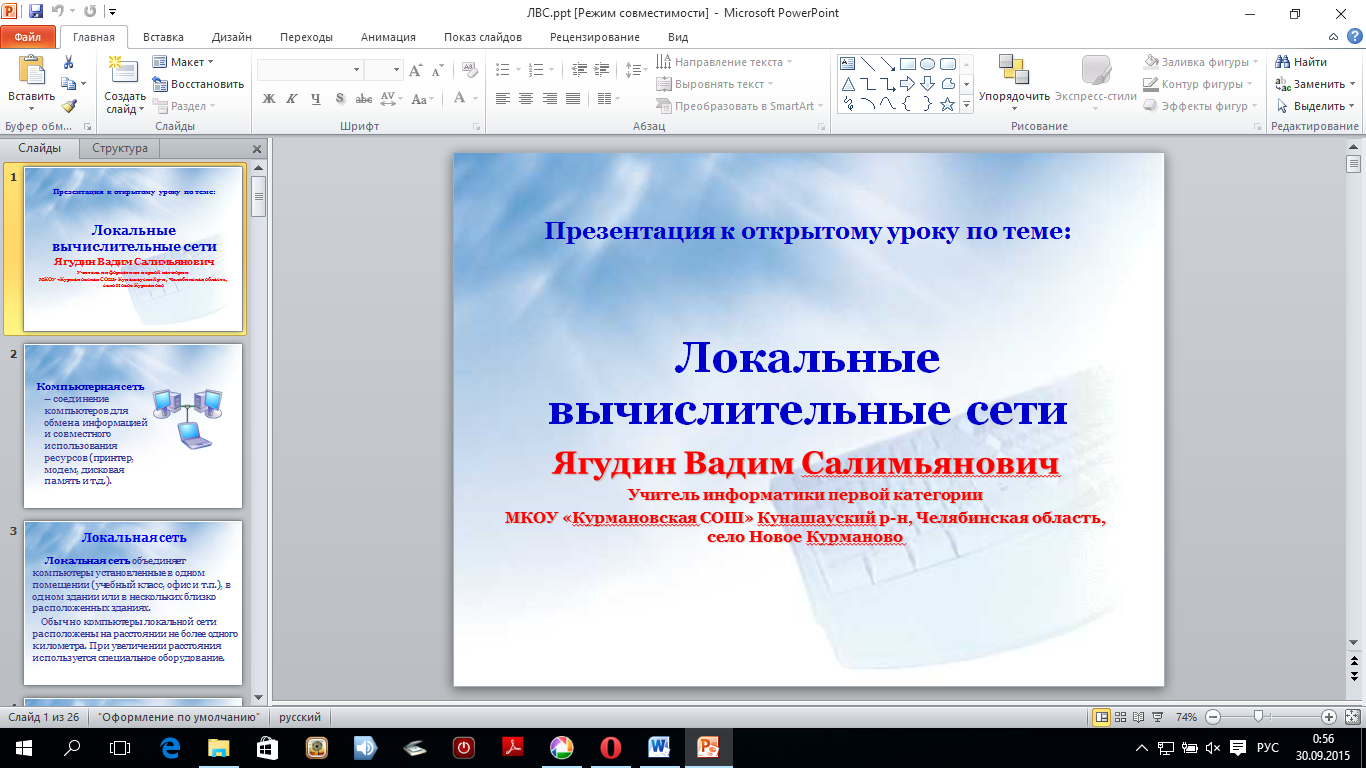Open the Выделить dropdown
The width and height of the screenshot is (1366, 768).
(1315, 106)
